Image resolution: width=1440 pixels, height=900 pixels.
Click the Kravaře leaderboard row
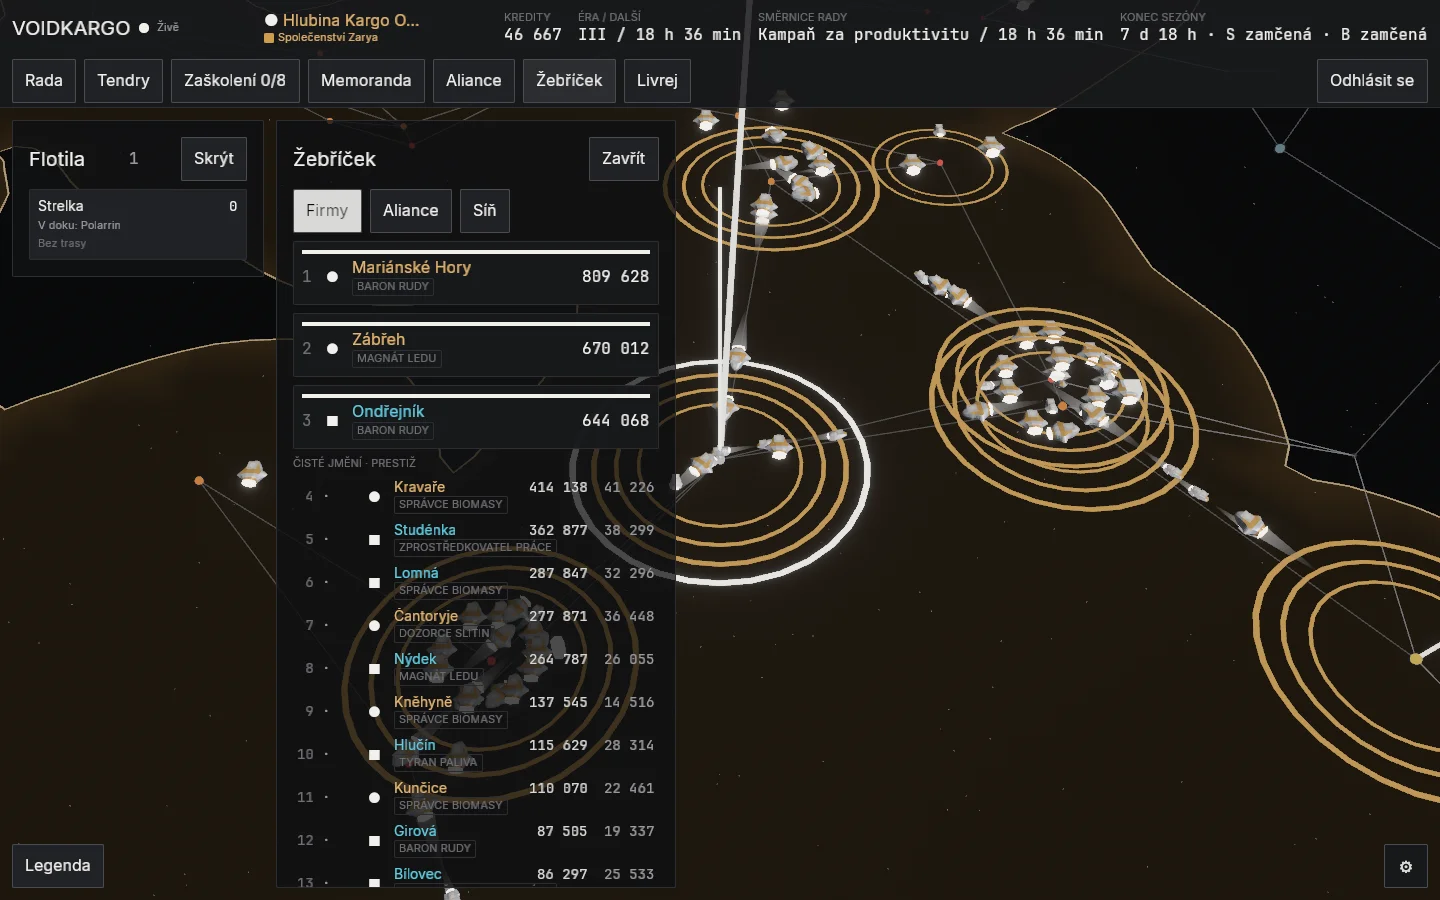coord(476,496)
